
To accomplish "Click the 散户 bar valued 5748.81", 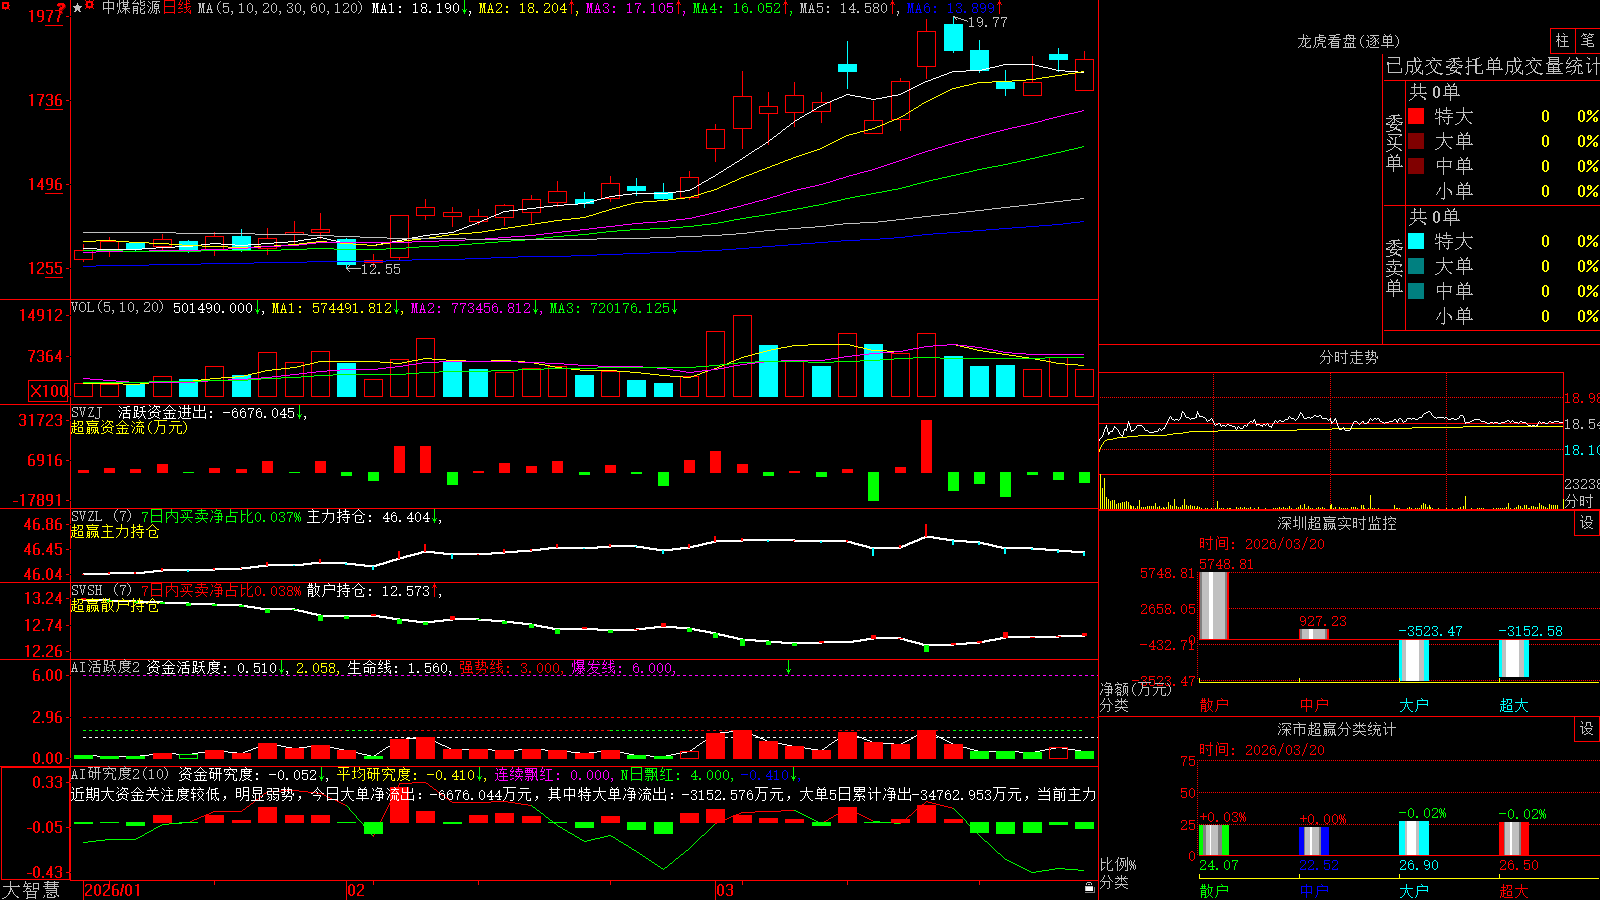I will (1213, 606).
